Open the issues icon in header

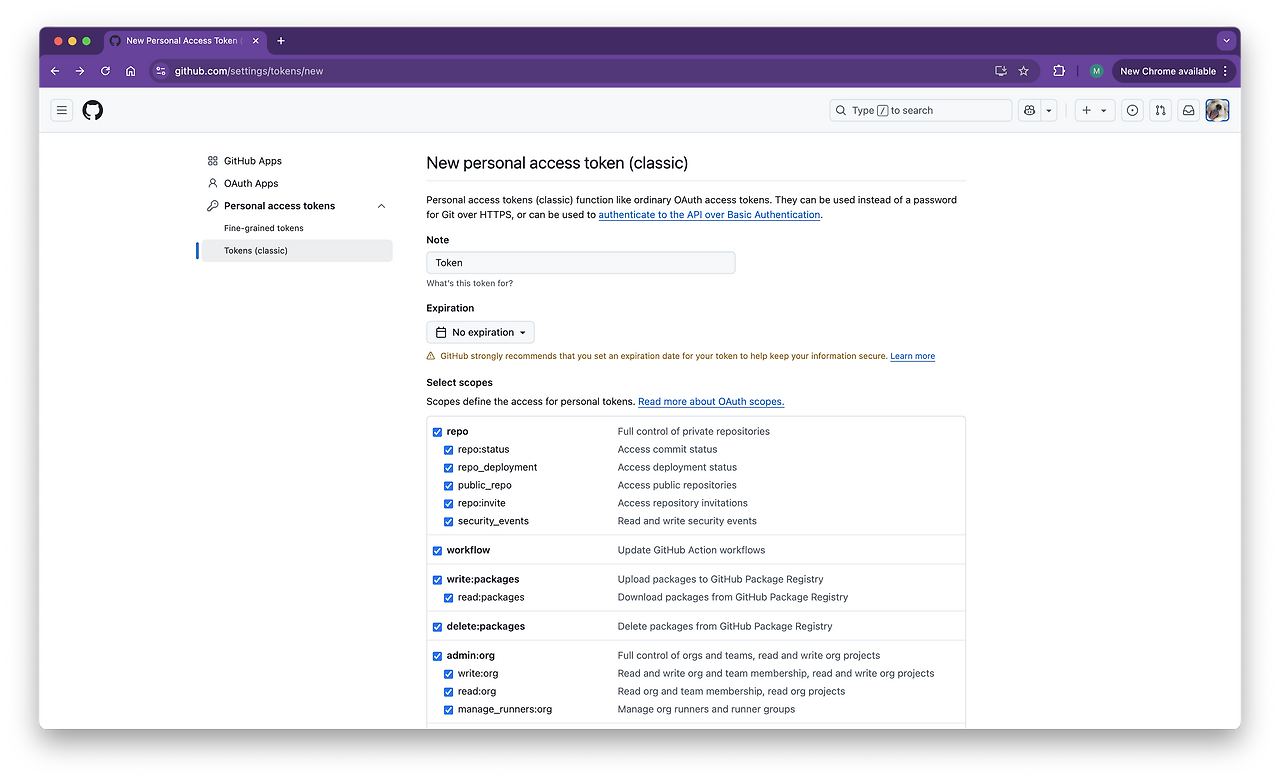(x=1132, y=111)
